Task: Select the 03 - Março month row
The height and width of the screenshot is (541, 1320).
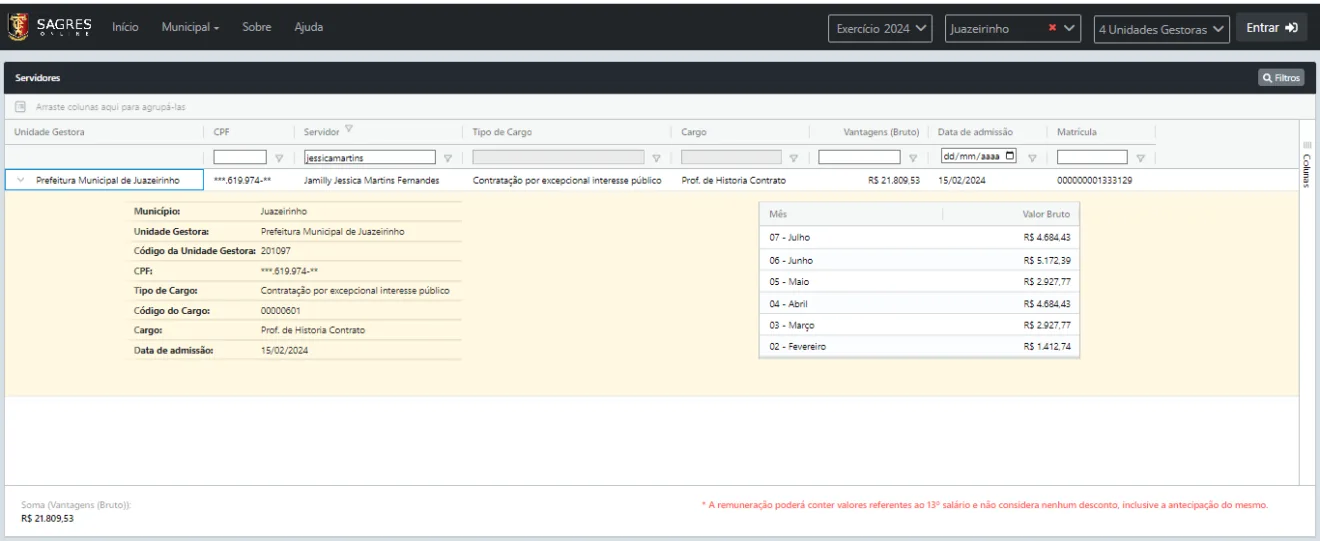Action: point(919,325)
